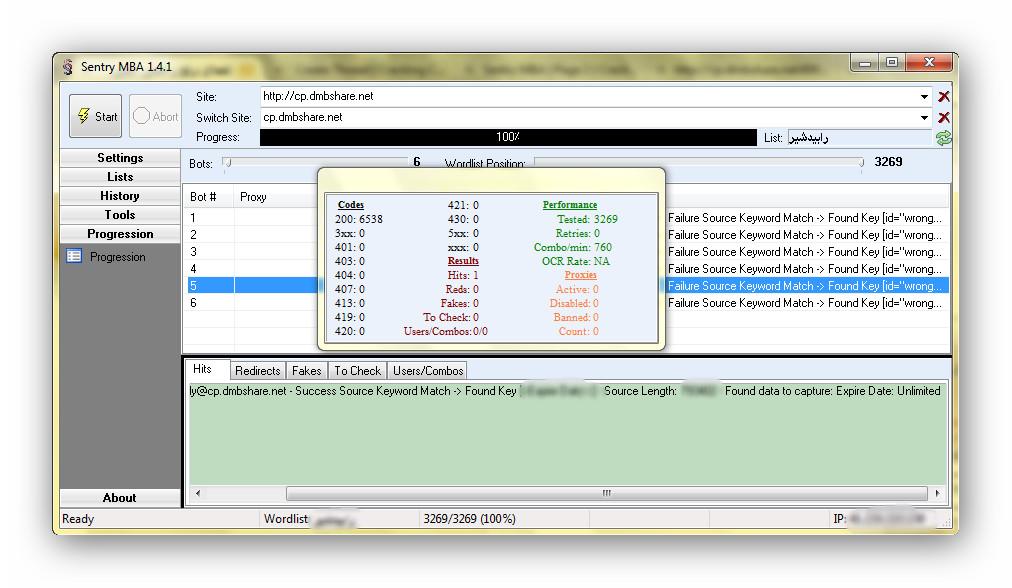Open the About section
This screenshot has height=588, width=1012.
click(120, 498)
